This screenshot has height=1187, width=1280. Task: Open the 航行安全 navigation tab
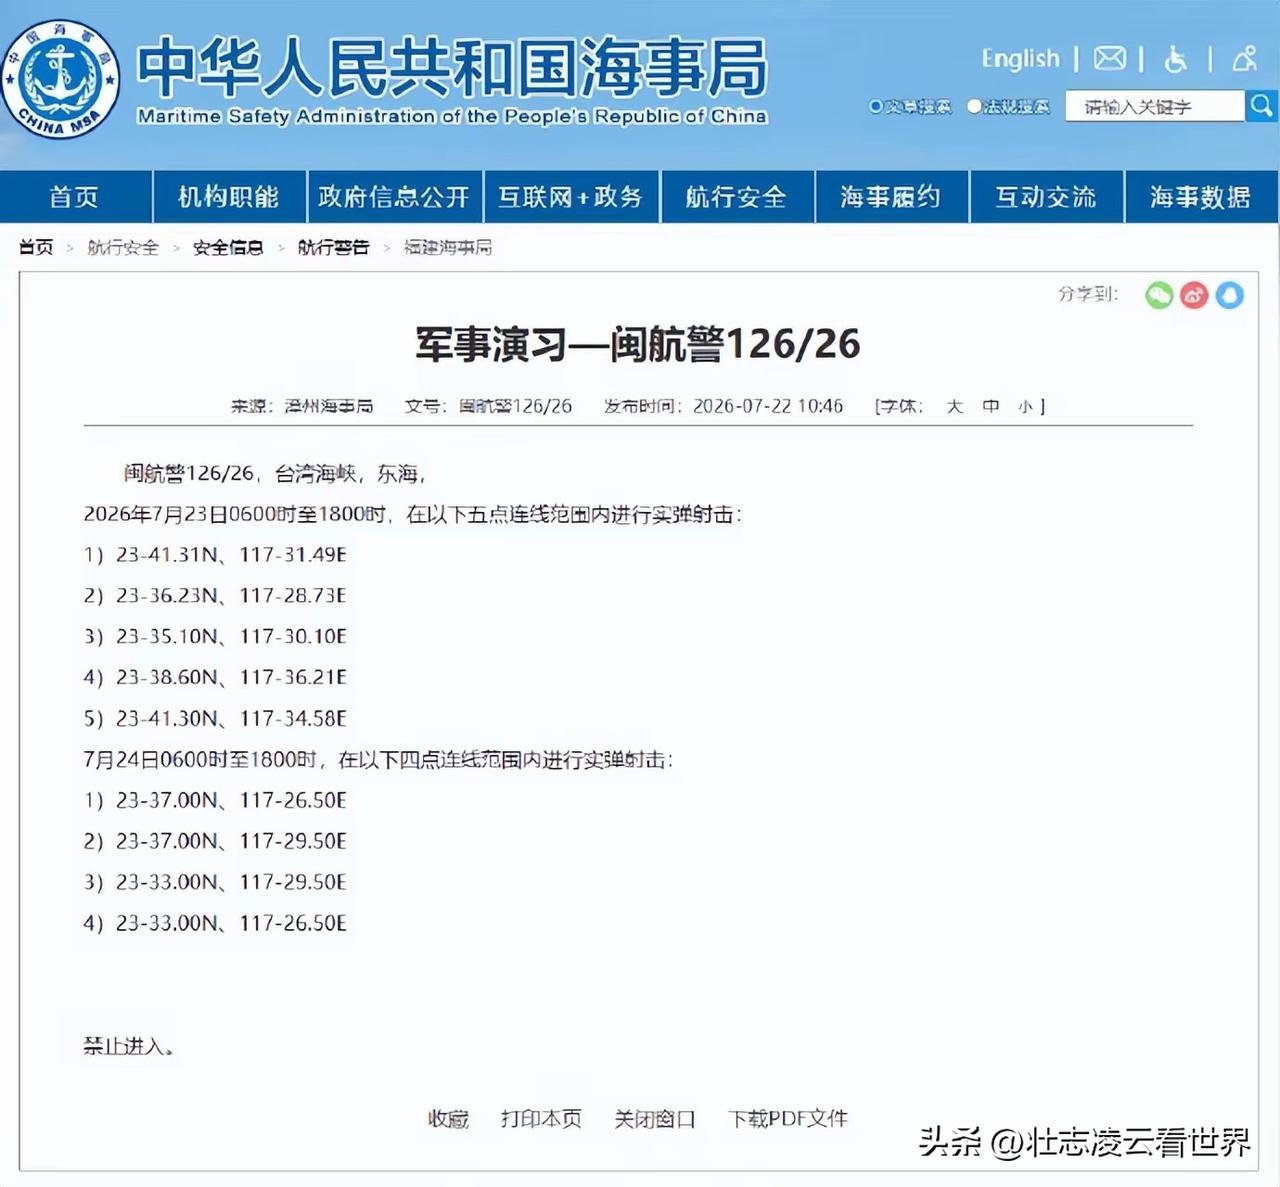point(737,197)
